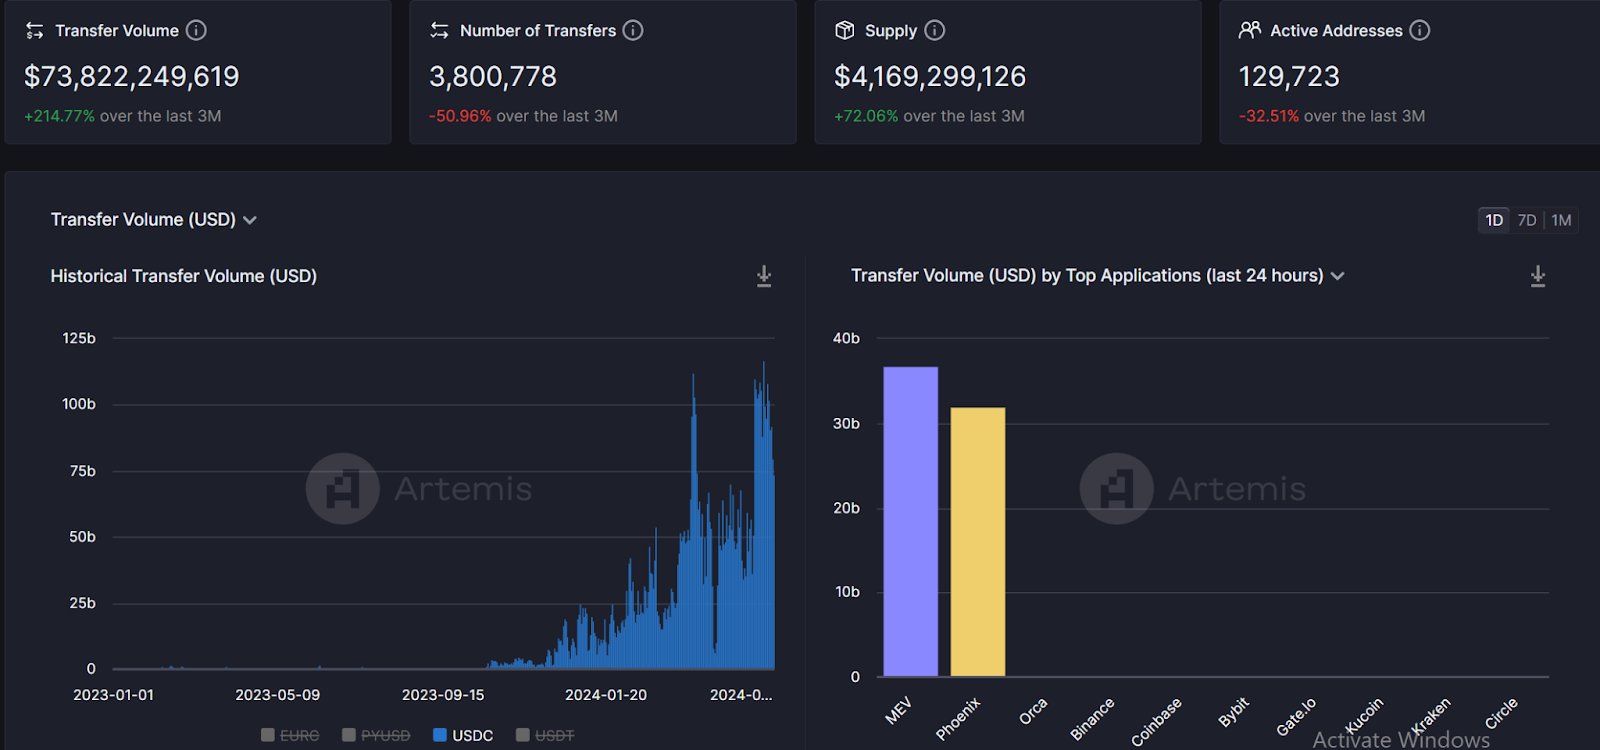Switch to the 7D timeframe
This screenshot has width=1600, height=750.
[x=1527, y=220]
